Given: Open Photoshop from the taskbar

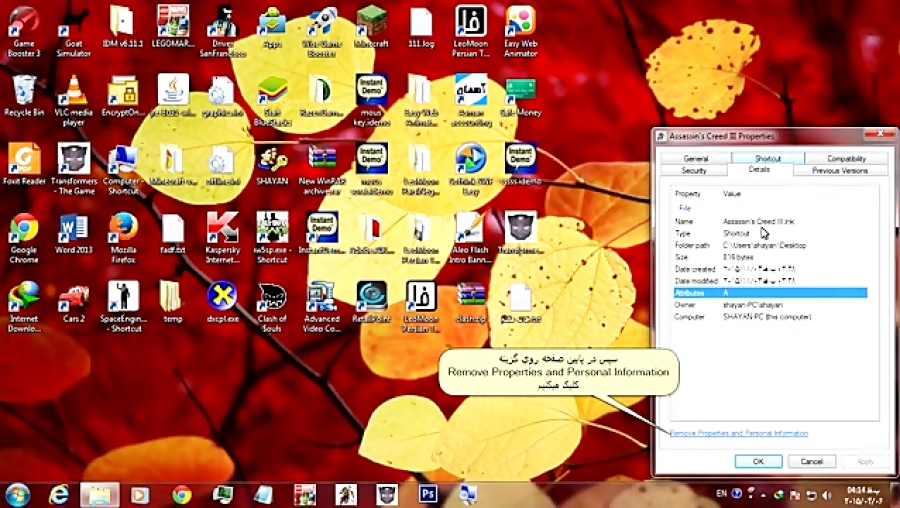Looking at the screenshot, I should [x=428, y=494].
